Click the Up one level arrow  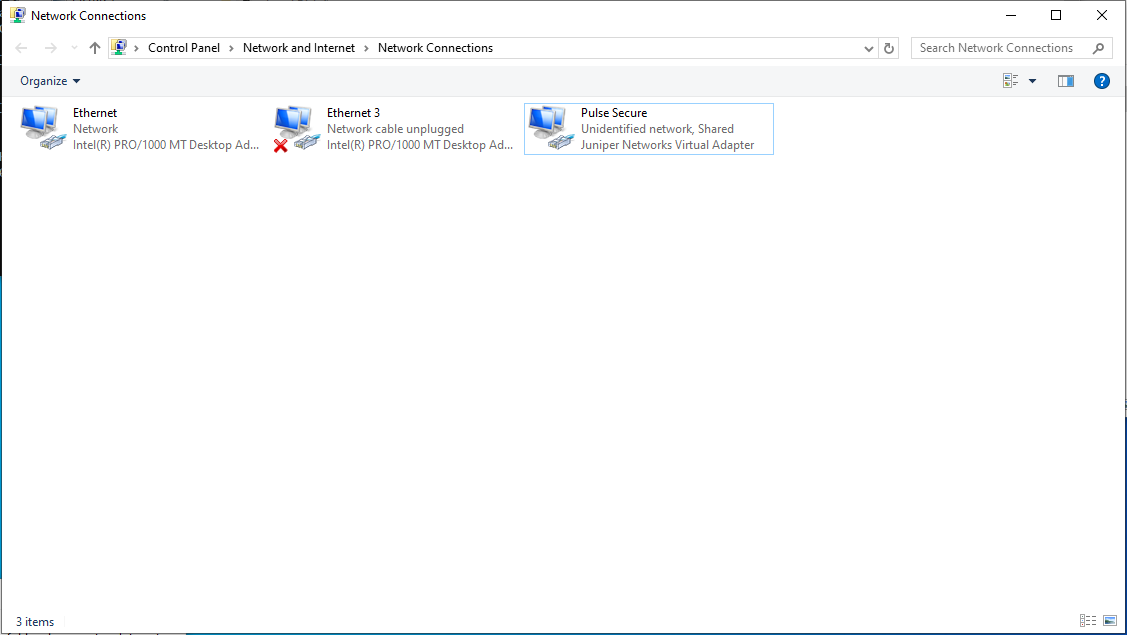click(94, 47)
